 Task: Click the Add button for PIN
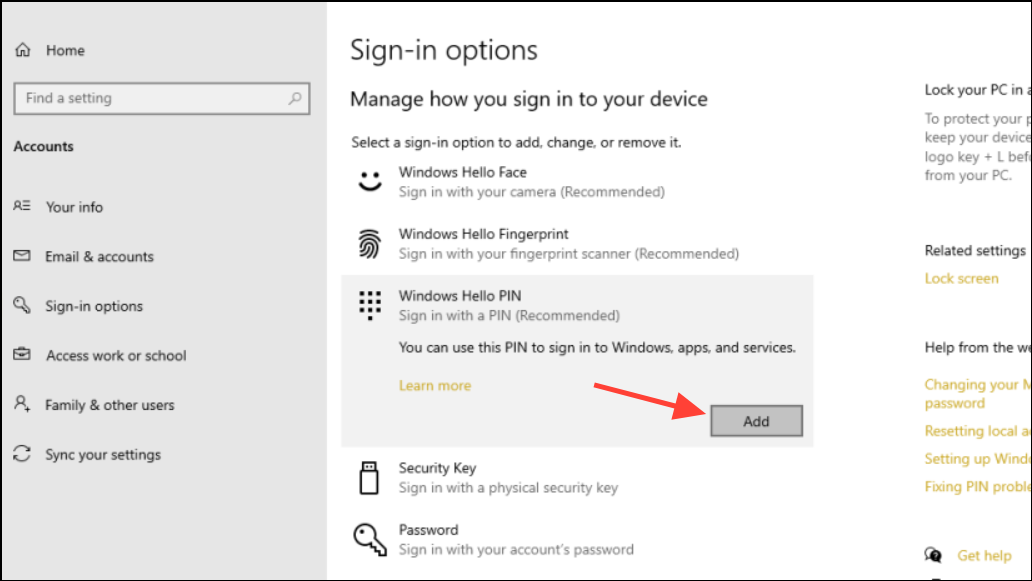tap(756, 421)
